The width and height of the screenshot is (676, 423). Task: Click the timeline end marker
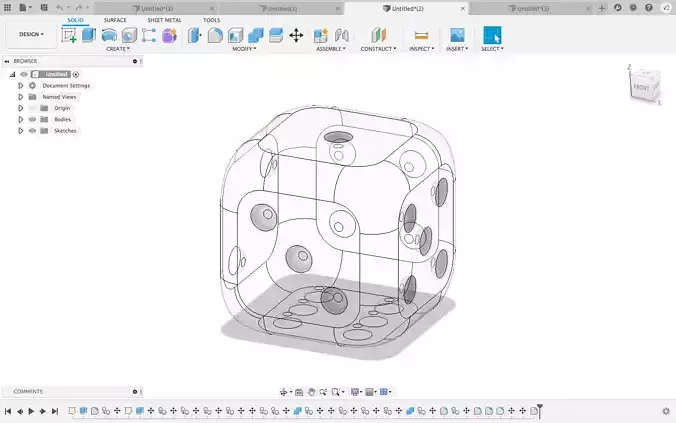coord(540,410)
